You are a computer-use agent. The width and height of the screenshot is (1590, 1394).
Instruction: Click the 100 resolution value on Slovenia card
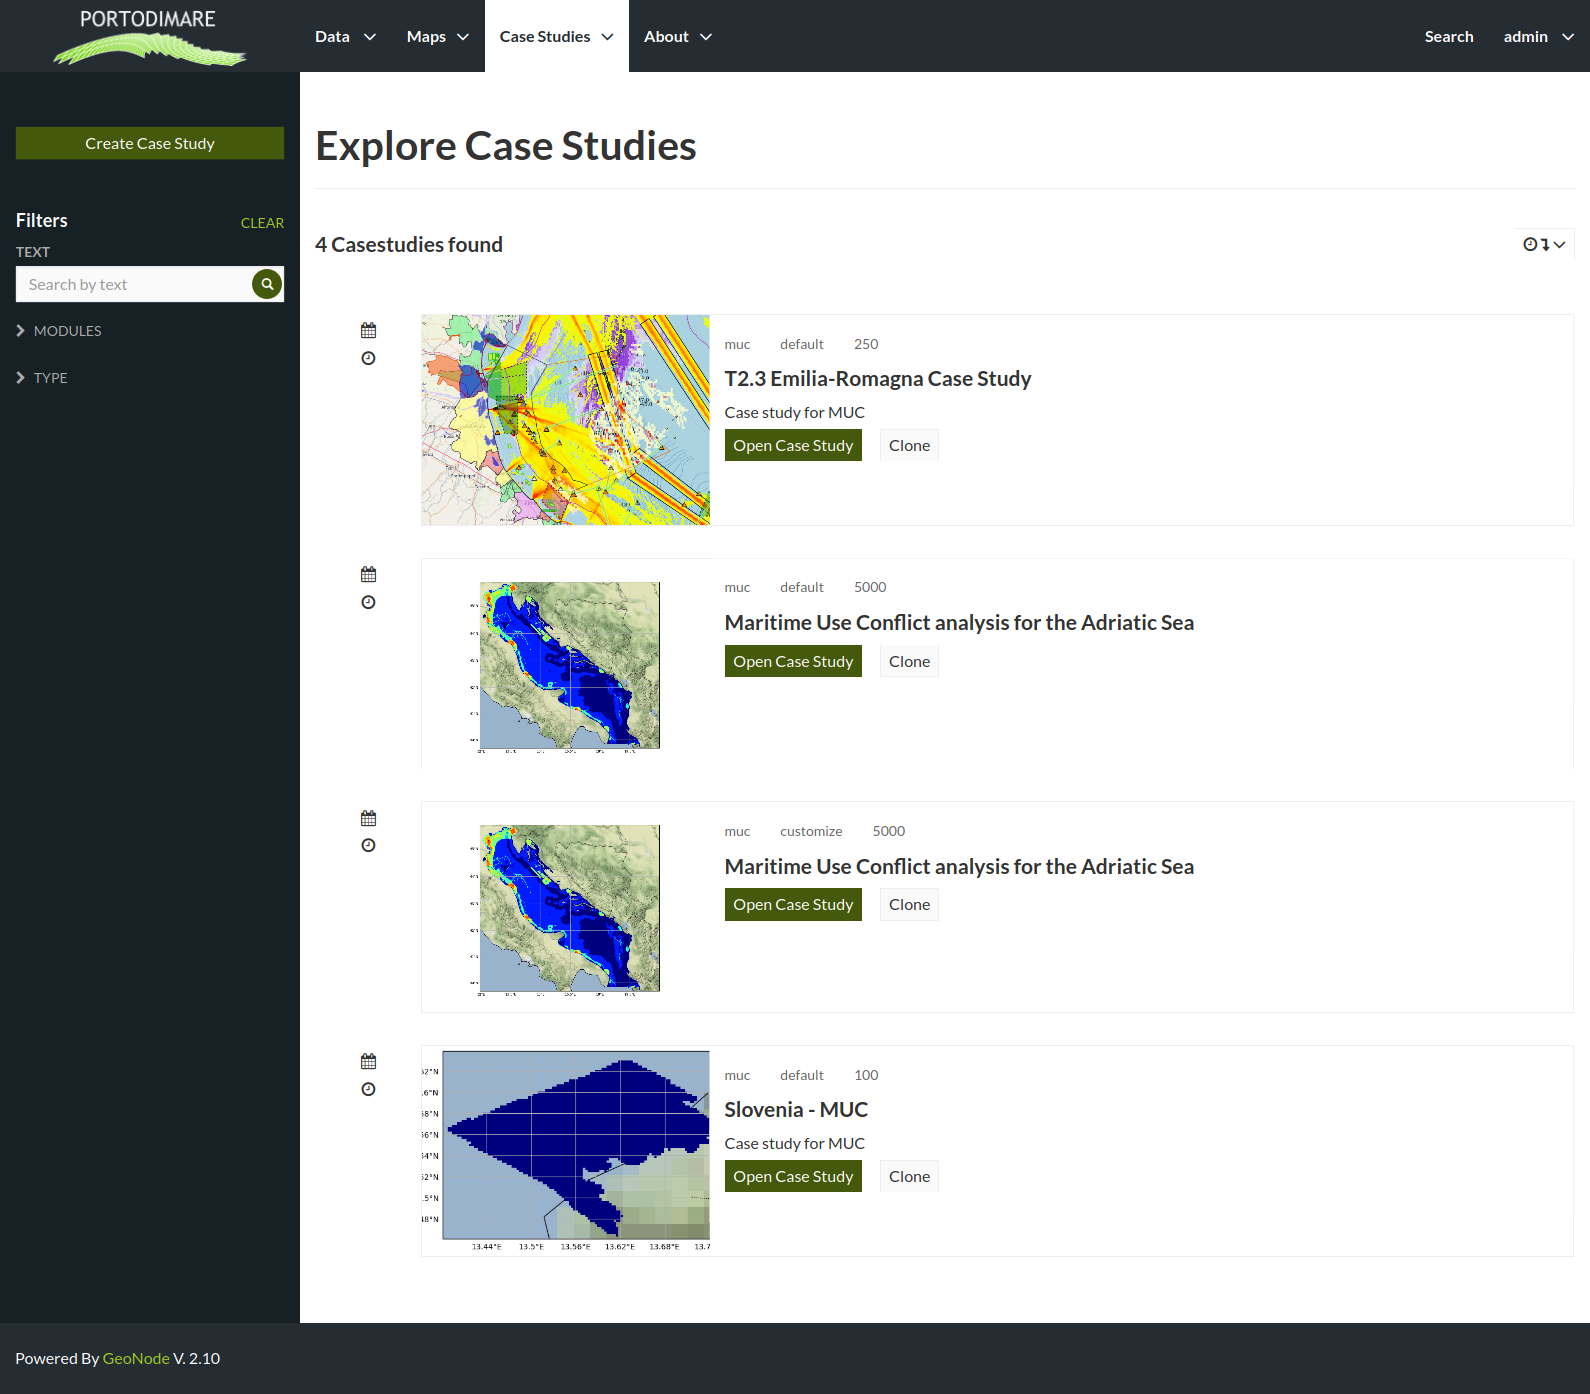click(866, 1075)
